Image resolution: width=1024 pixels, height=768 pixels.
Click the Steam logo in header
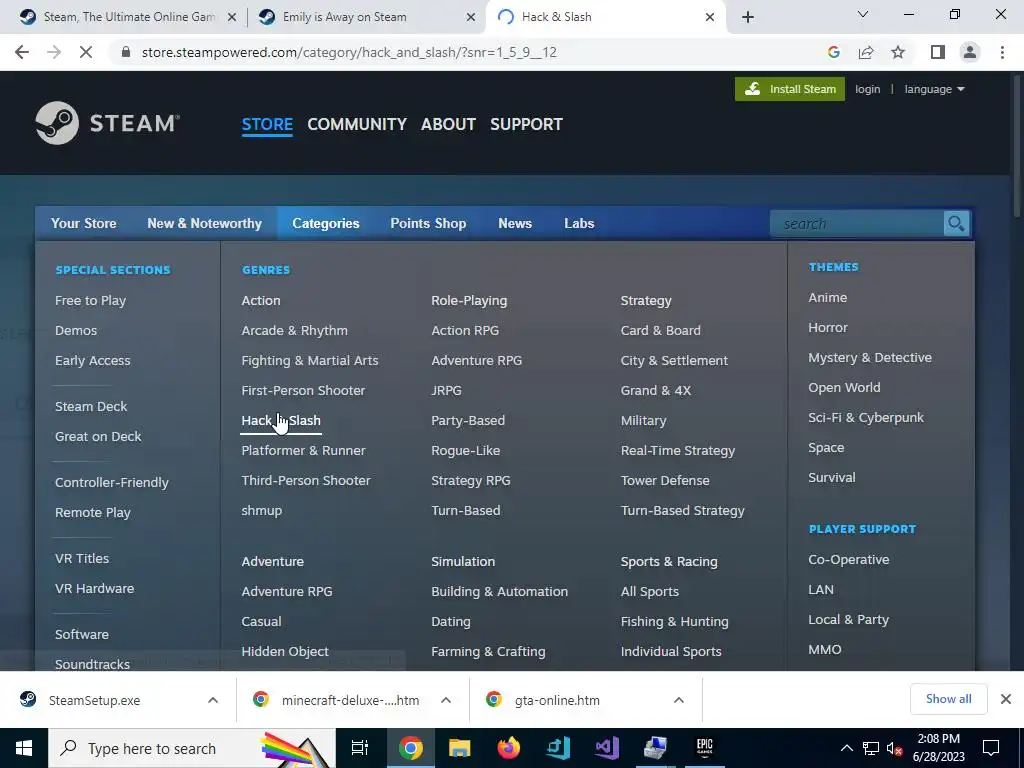pos(107,123)
